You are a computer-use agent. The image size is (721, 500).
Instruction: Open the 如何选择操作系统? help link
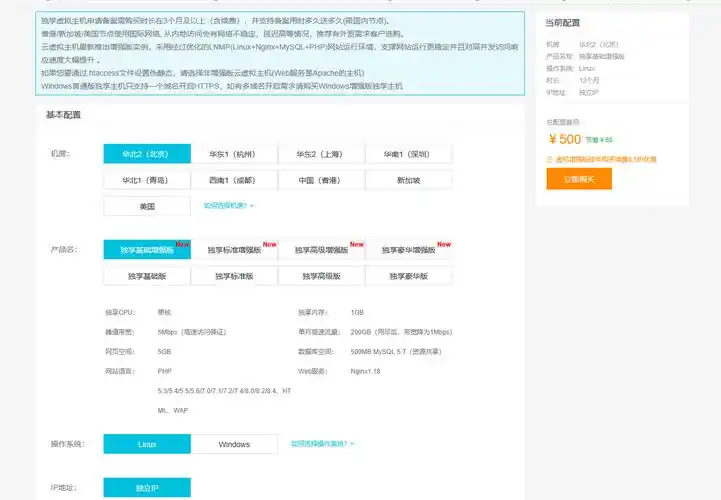tap(323, 444)
